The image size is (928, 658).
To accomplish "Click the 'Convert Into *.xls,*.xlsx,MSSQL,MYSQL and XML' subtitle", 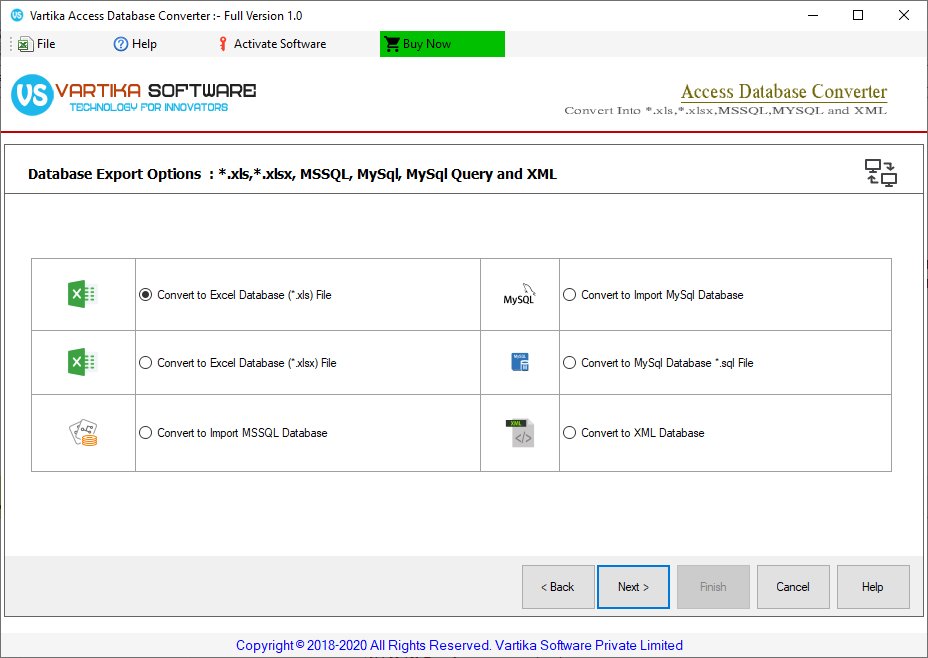I will (x=726, y=111).
